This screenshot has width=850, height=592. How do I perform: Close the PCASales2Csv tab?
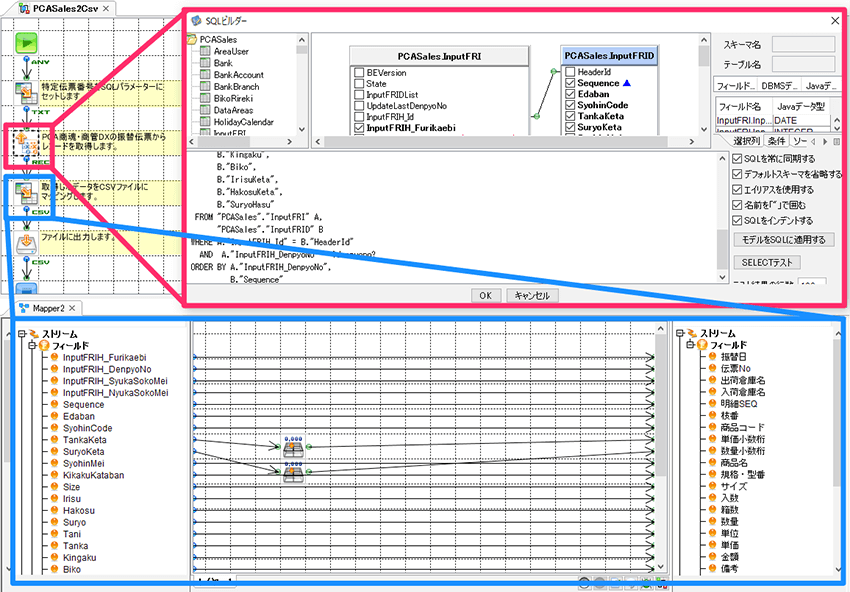(106, 9)
